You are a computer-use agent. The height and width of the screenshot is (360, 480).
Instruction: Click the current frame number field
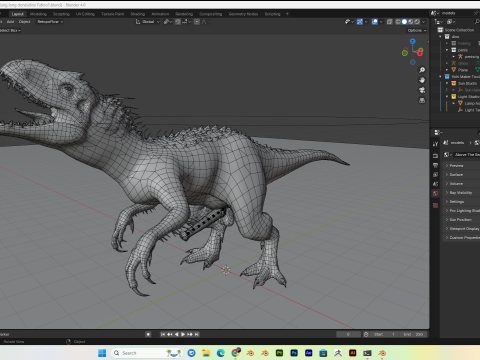point(348,334)
